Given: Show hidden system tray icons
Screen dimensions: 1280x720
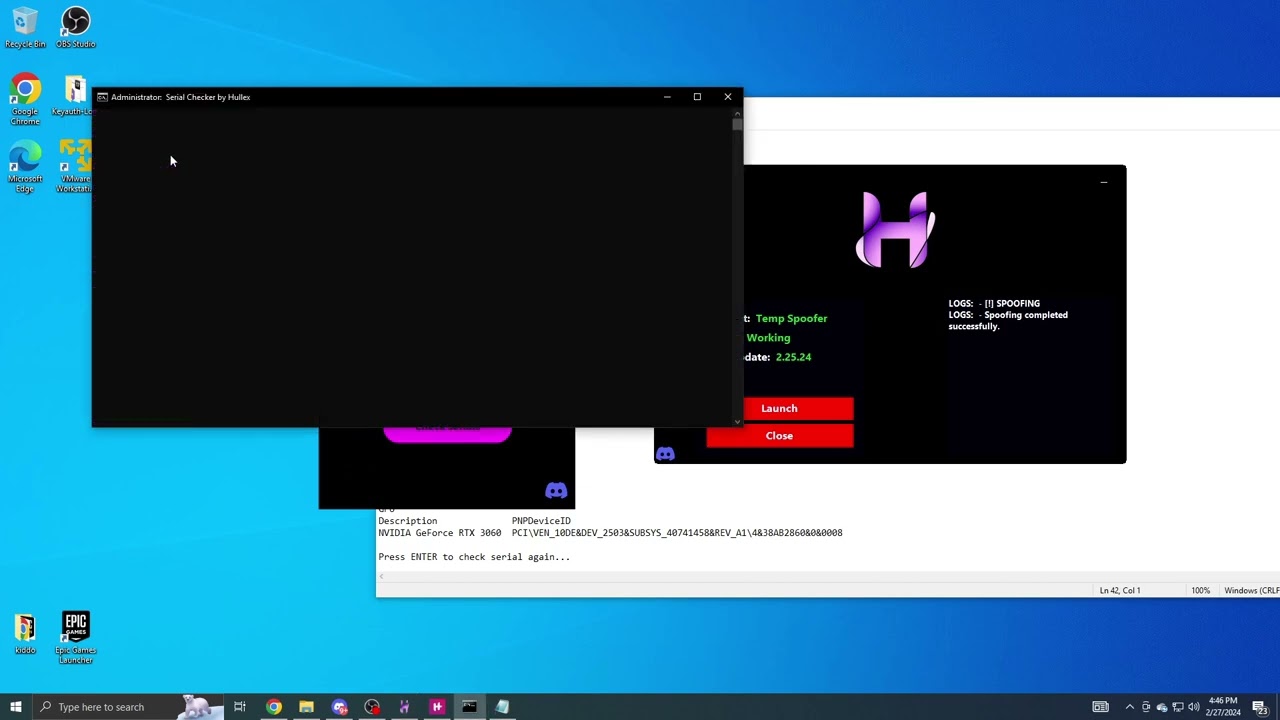Looking at the screenshot, I should click(1130, 707).
